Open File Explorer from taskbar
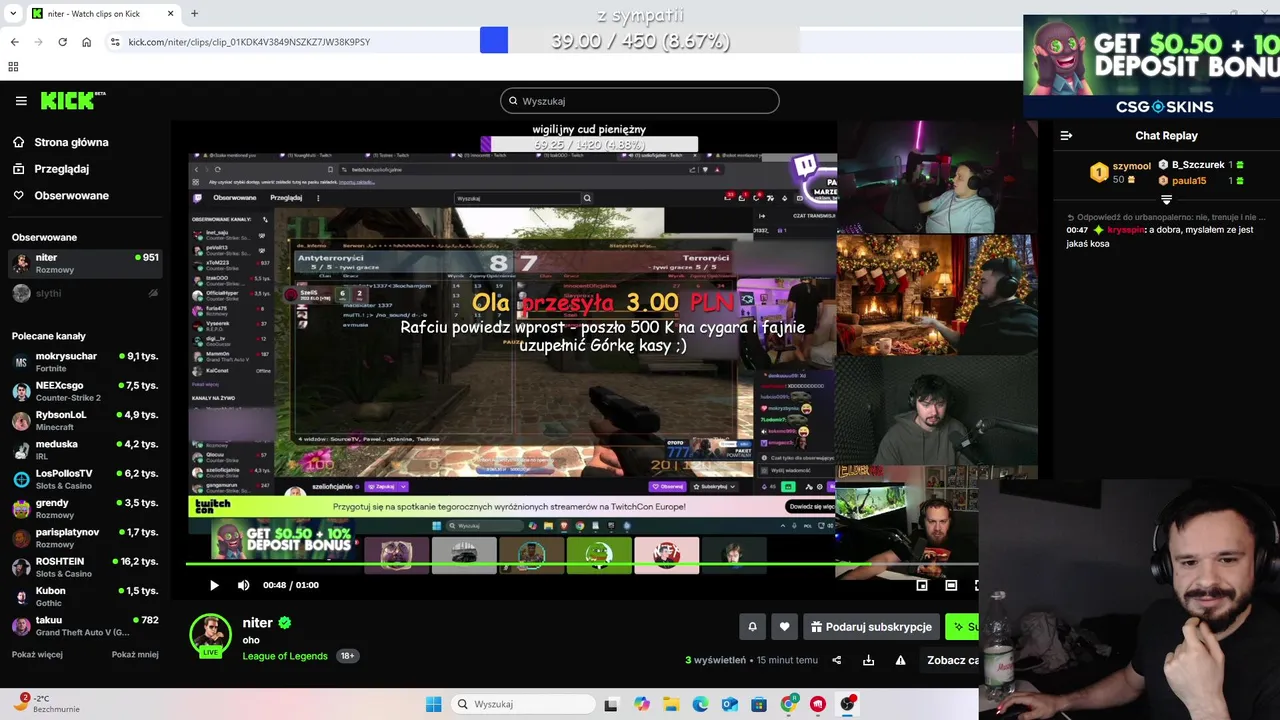The height and width of the screenshot is (720, 1280). [x=671, y=704]
